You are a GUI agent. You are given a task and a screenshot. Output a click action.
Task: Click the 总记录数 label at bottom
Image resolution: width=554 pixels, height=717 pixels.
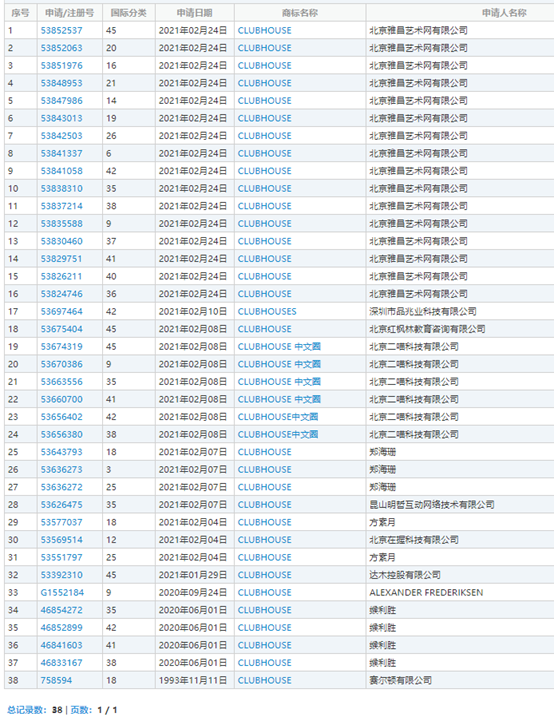coord(27,710)
